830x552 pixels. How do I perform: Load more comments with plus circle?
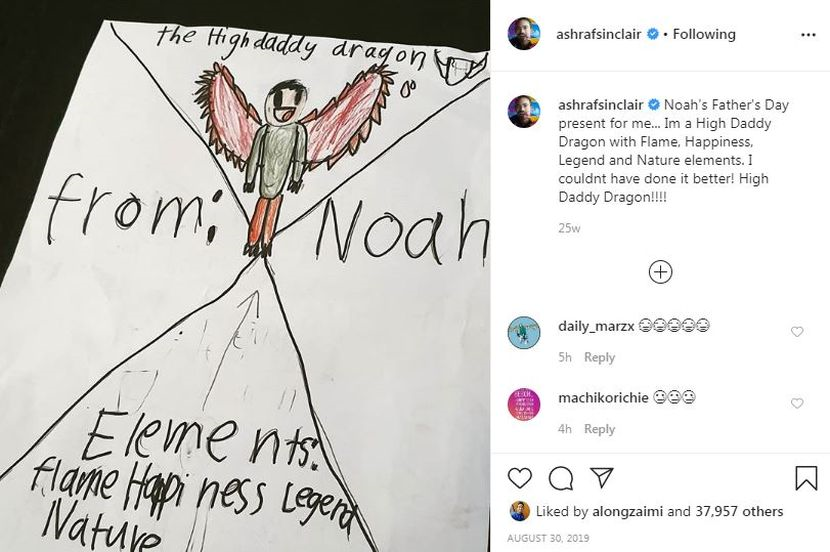(660, 272)
